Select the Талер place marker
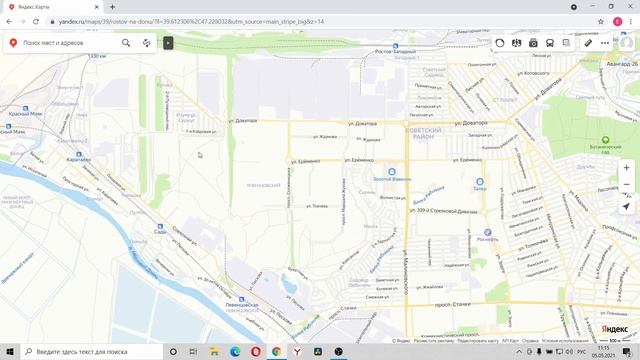640x360 pixels. [480, 182]
